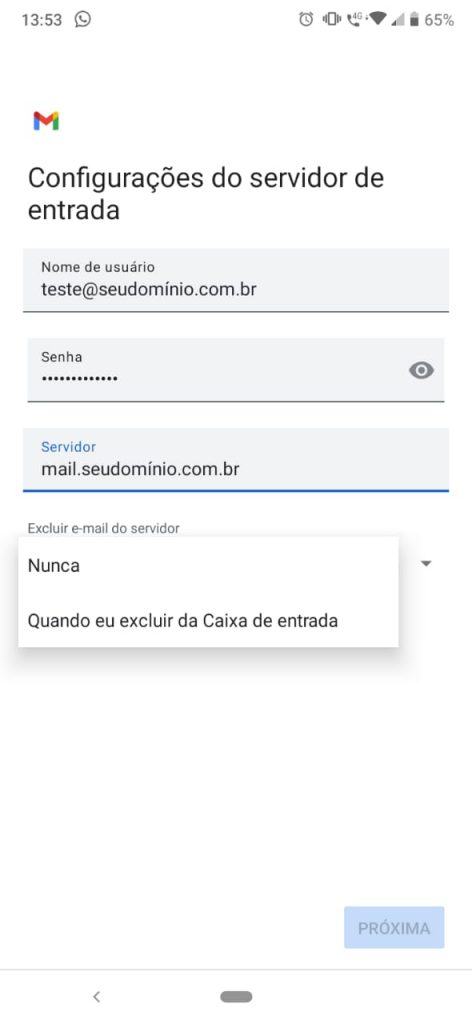Click into the Servidor field

[236, 459]
